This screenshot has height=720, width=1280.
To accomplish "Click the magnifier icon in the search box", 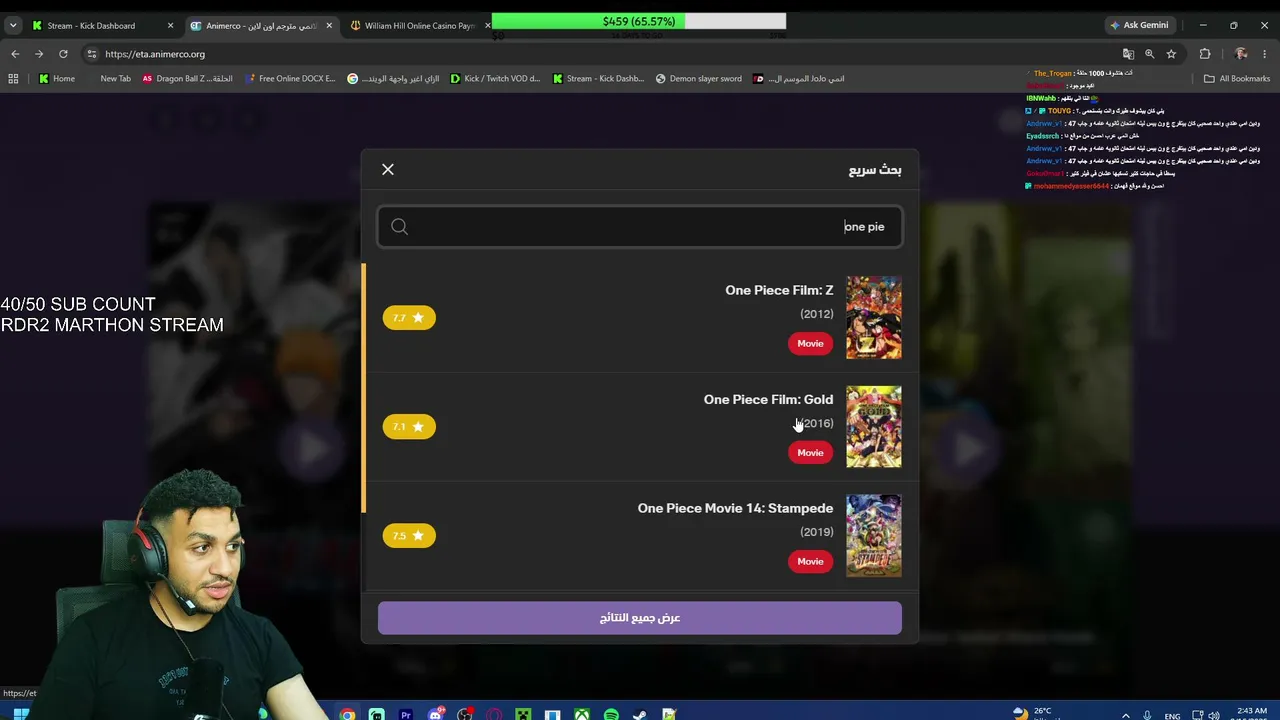I will (x=399, y=227).
